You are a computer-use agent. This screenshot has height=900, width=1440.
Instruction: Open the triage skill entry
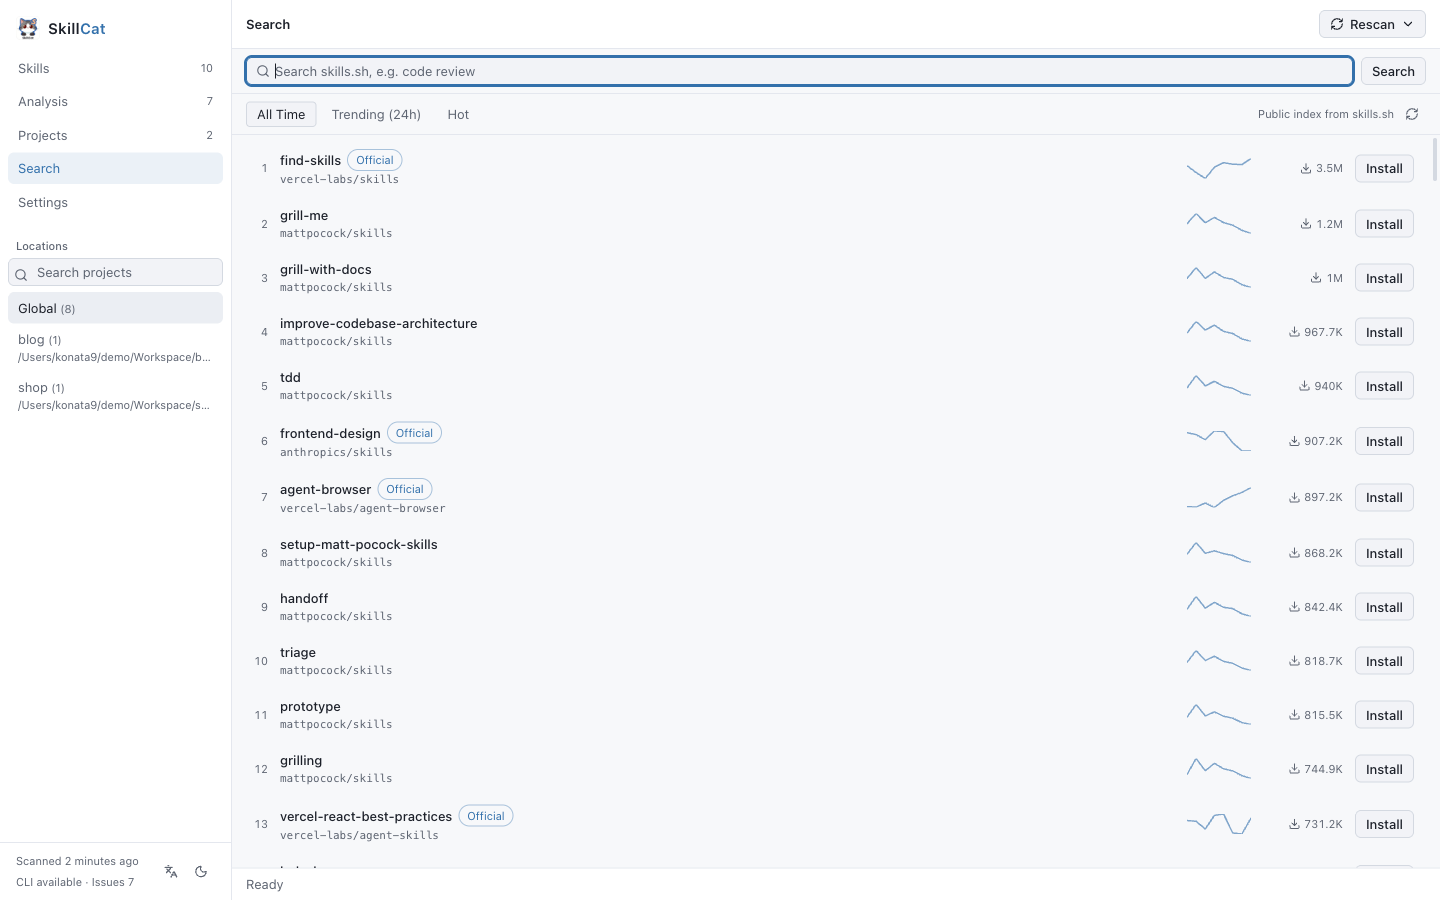pyautogui.click(x=298, y=652)
